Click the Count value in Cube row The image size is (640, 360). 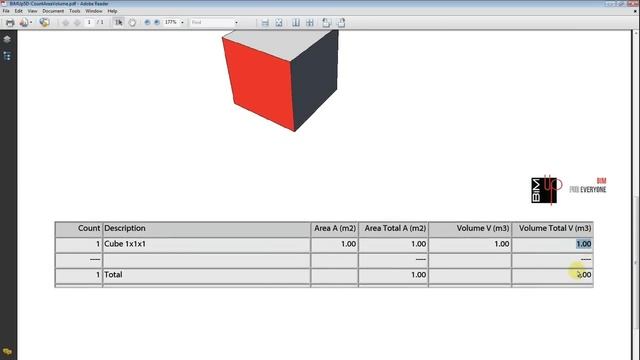click(x=98, y=244)
